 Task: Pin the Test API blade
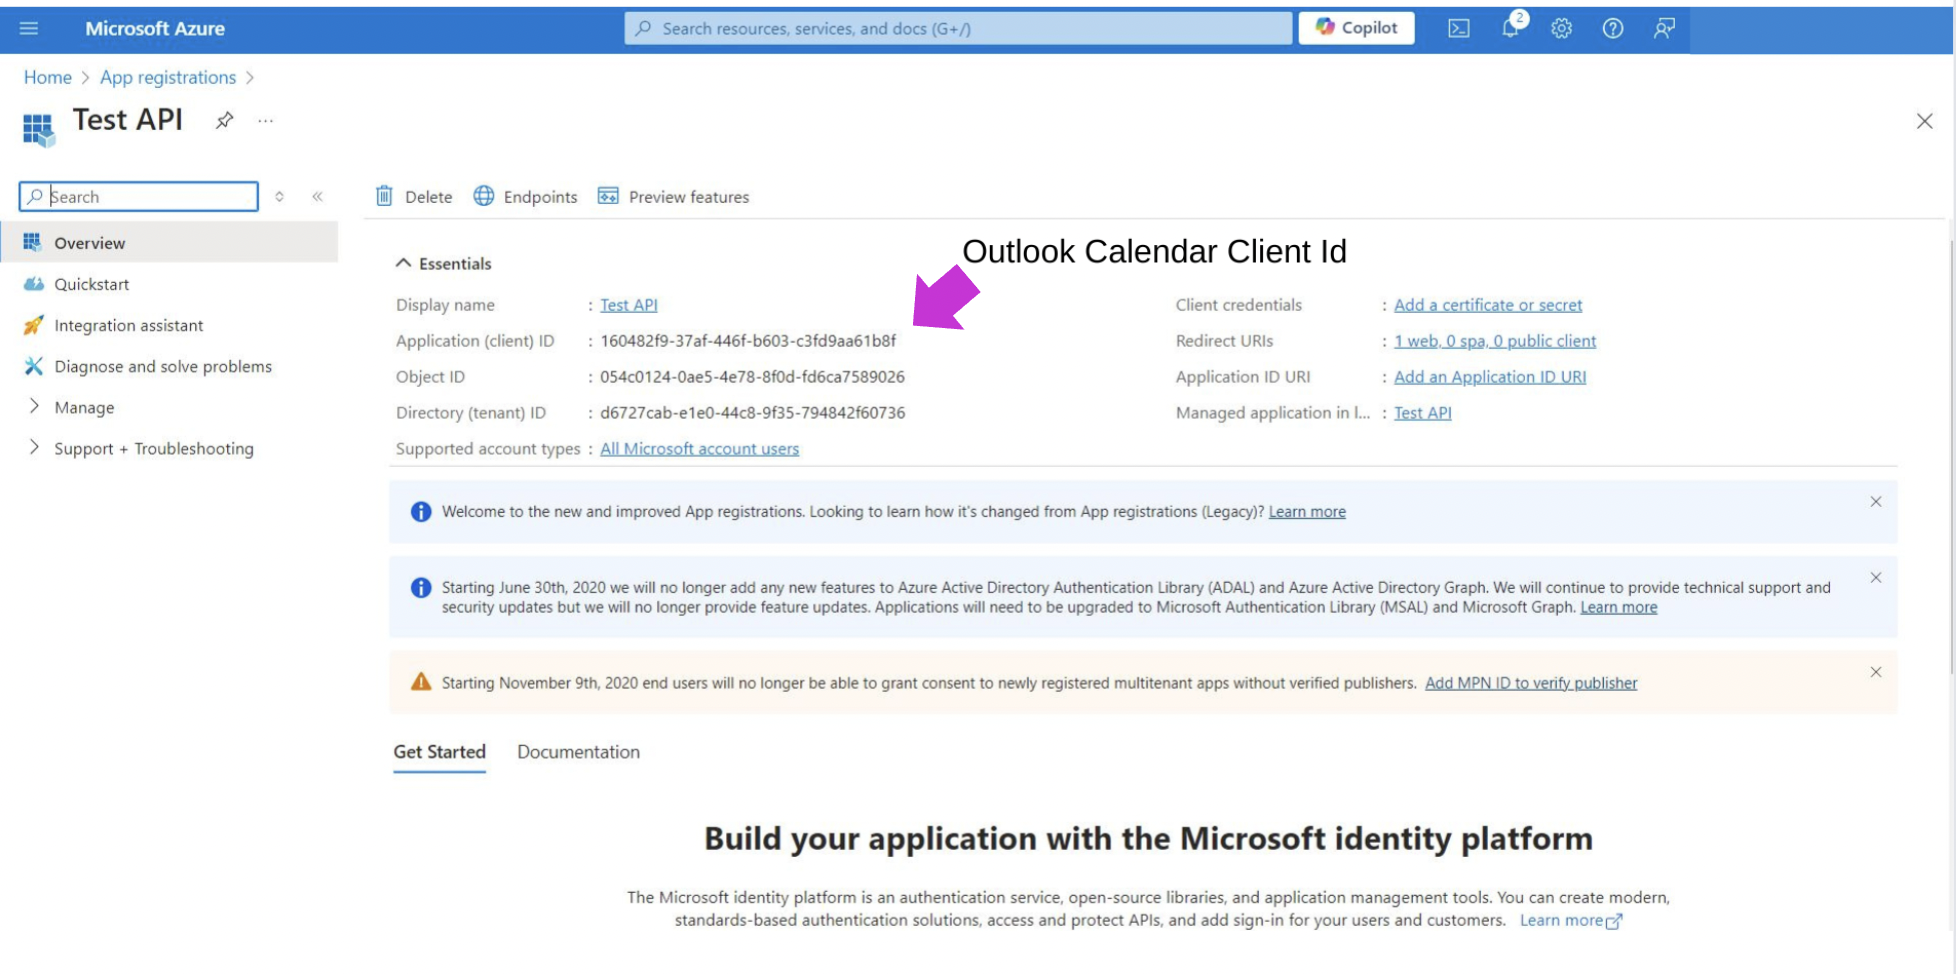tap(224, 121)
